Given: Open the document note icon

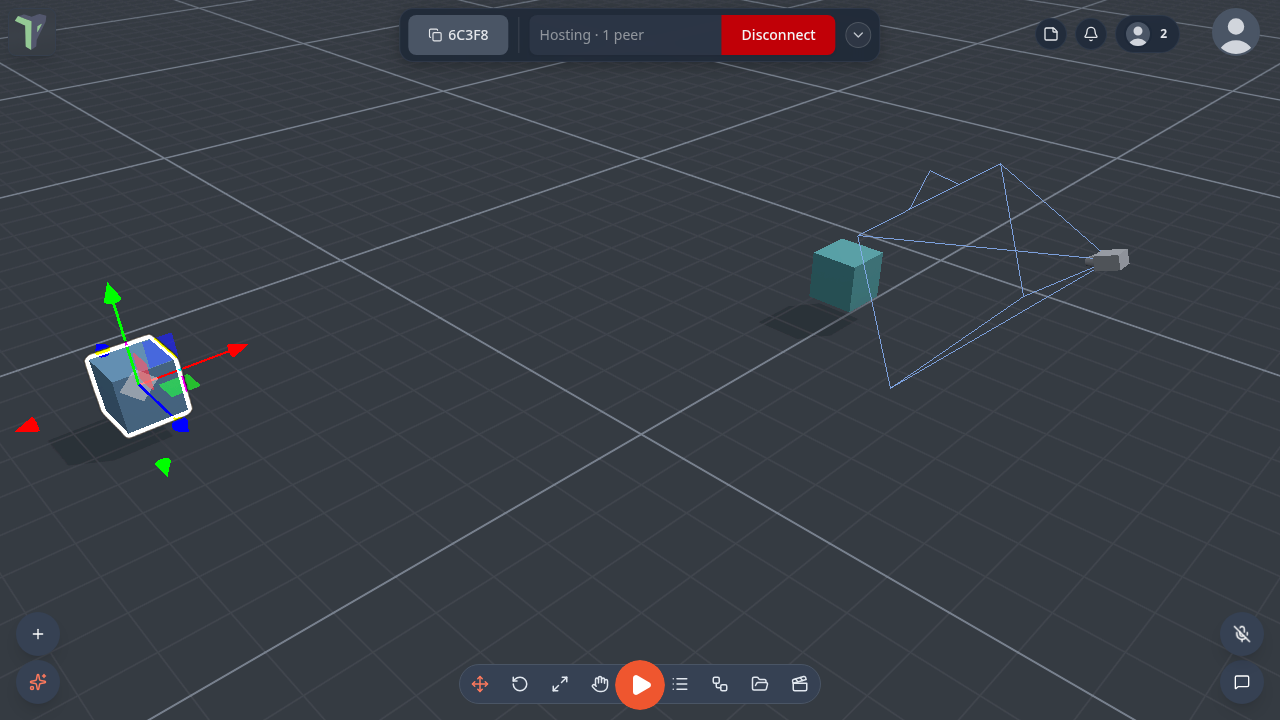Looking at the screenshot, I should coord(1051,34).
